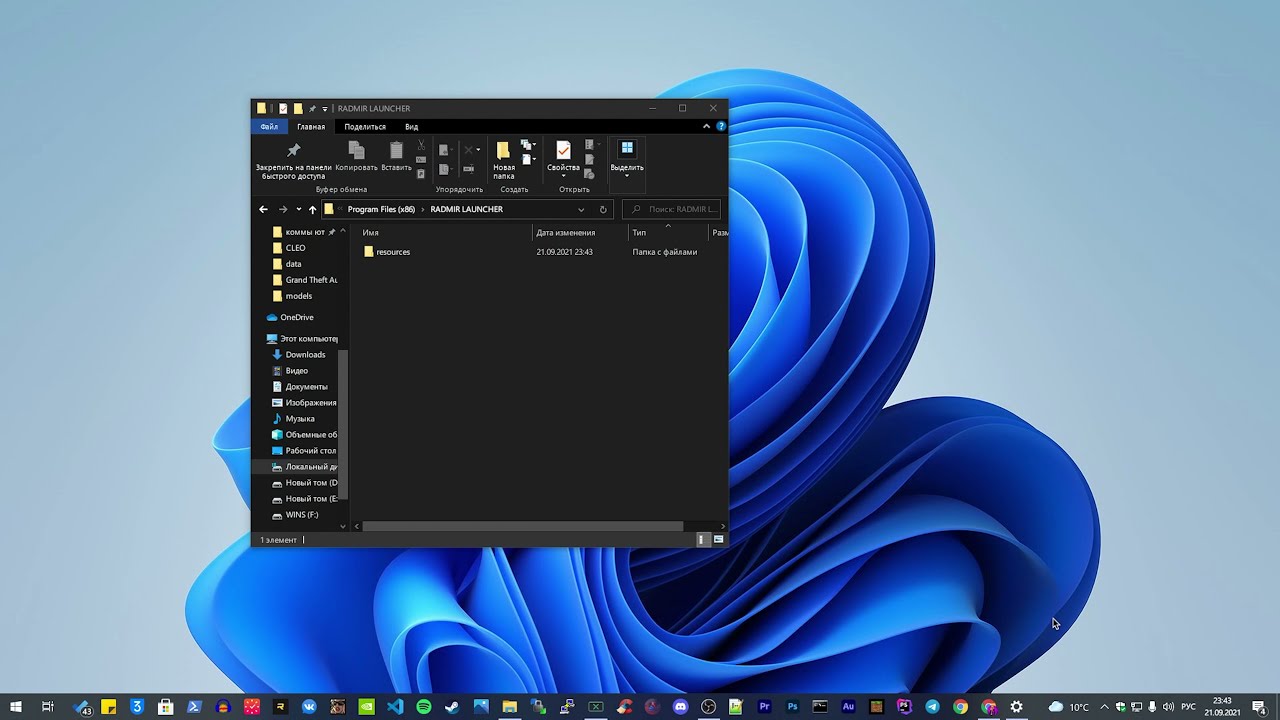
Task: Open Свойства (Properties) from the ribbon
Action: (x=563, y=160)
